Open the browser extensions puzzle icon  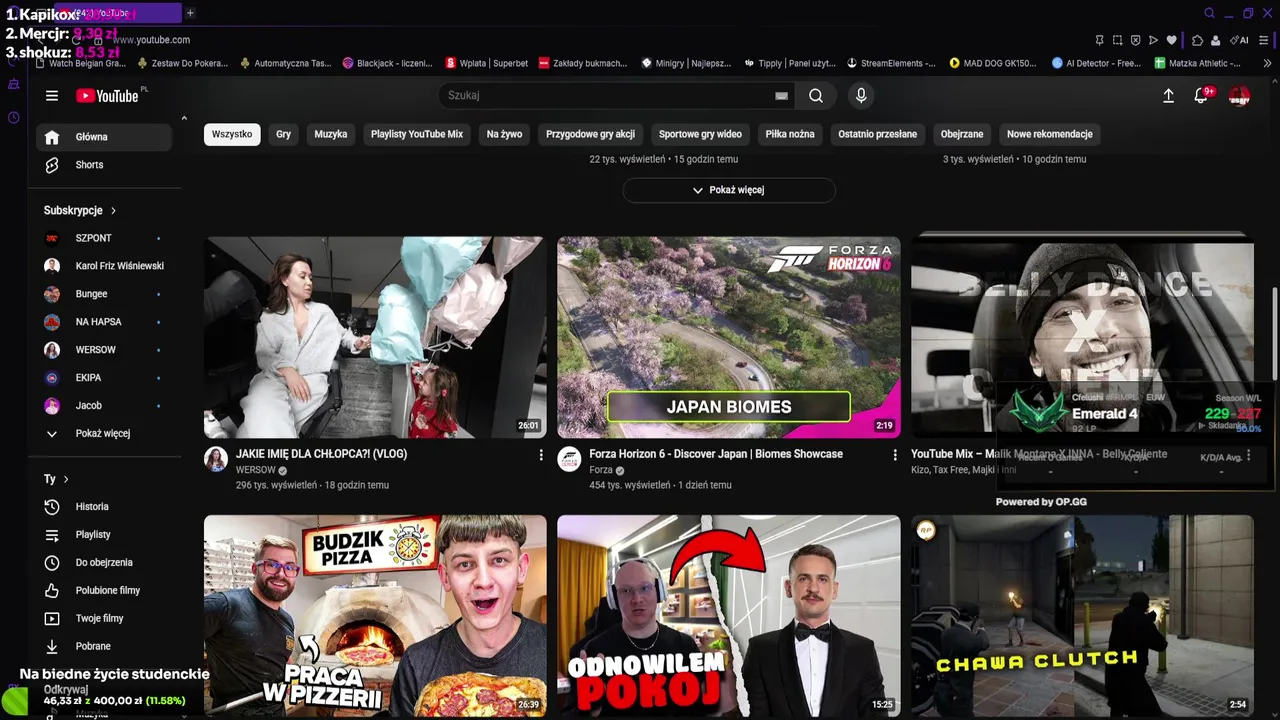(1197, 40)
